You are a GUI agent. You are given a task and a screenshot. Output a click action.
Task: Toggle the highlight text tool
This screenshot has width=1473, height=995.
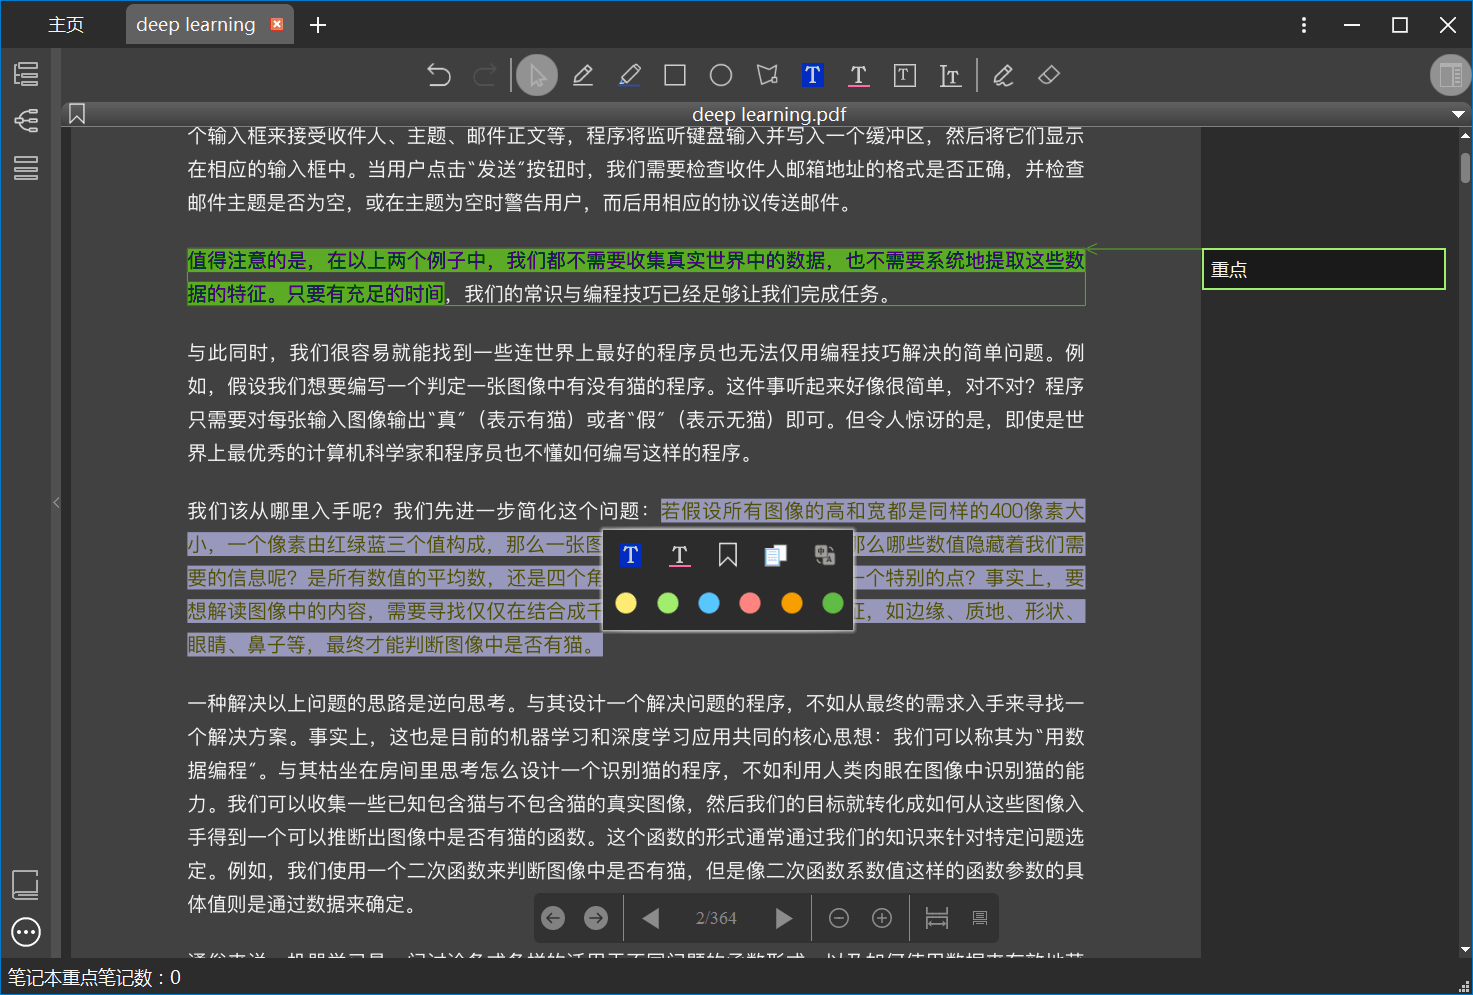tap(812, 75)
